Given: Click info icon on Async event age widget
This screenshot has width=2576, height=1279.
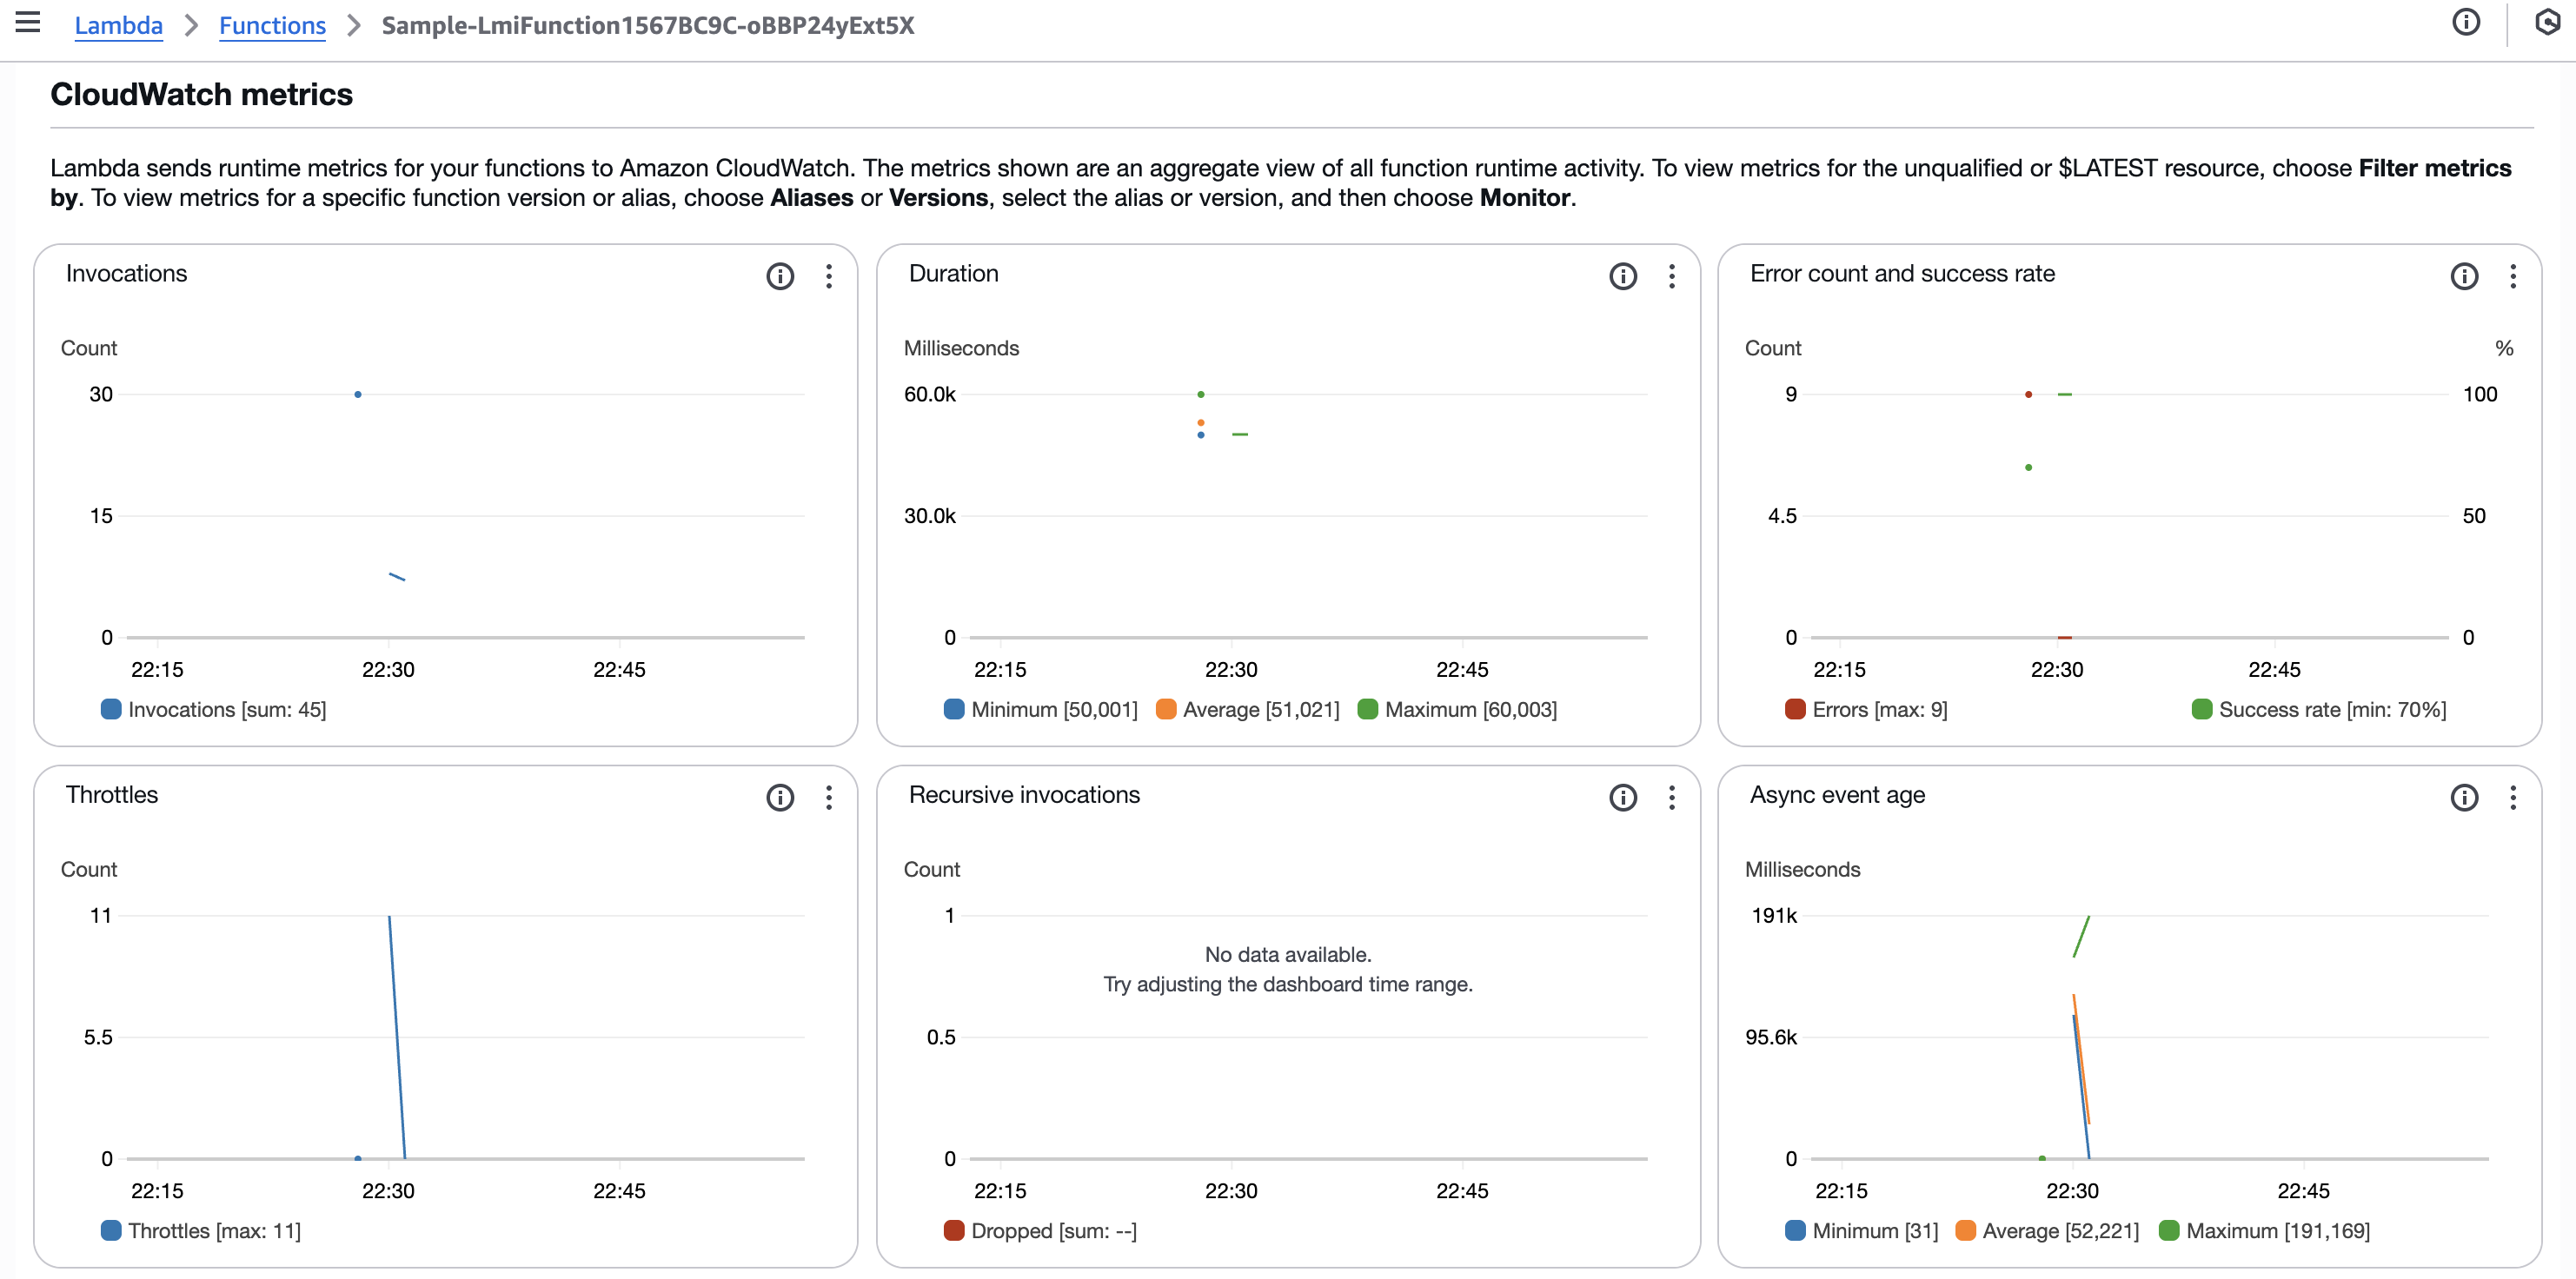Looking at the screenshot, I should (x=2463, y=797).
